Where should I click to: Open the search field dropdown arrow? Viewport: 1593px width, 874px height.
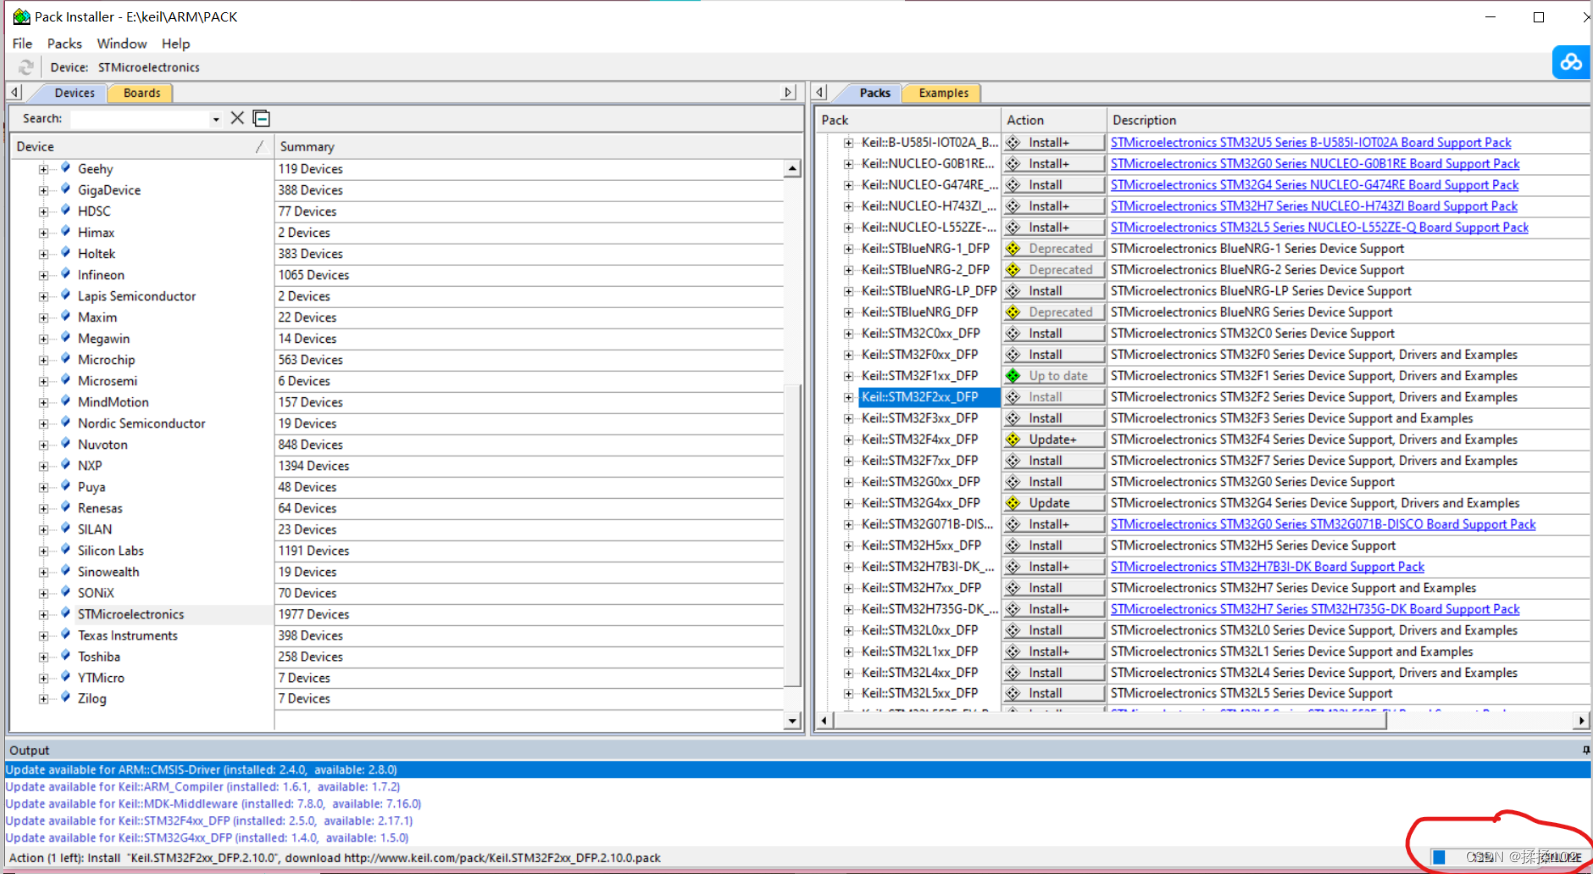(x=216, y=119)
